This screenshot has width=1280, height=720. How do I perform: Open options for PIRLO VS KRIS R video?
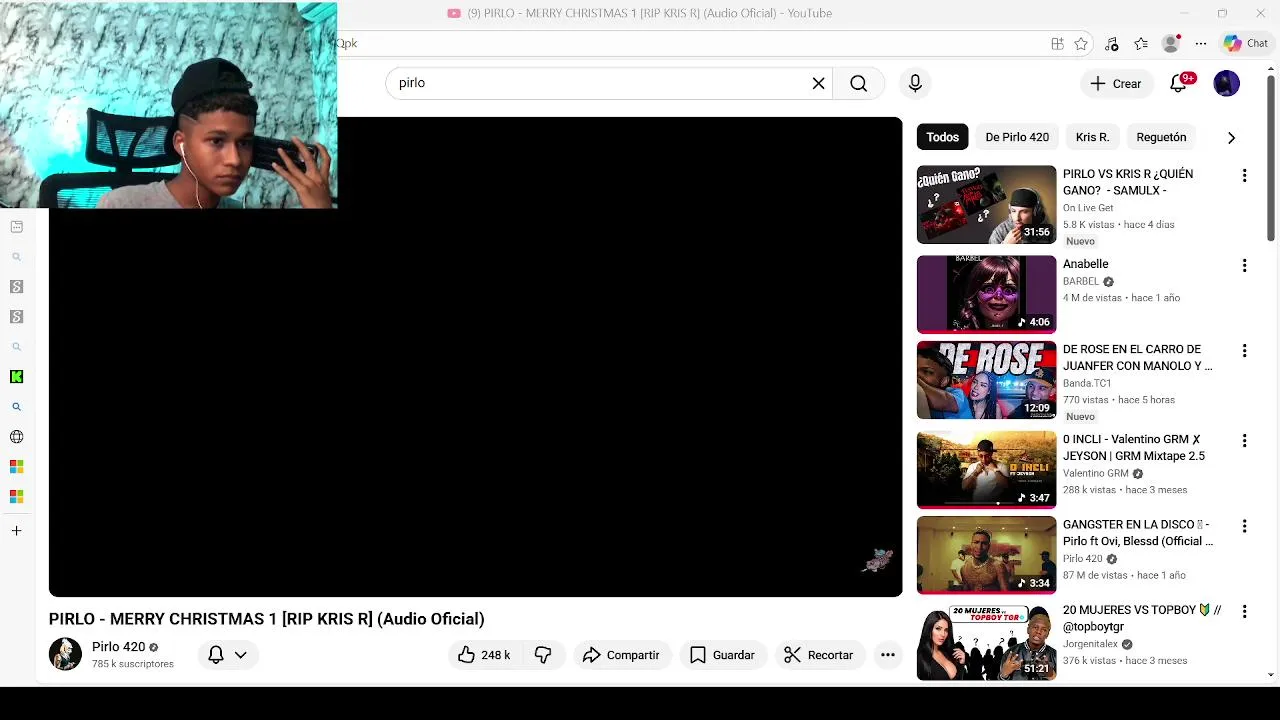coord(1244,176)
